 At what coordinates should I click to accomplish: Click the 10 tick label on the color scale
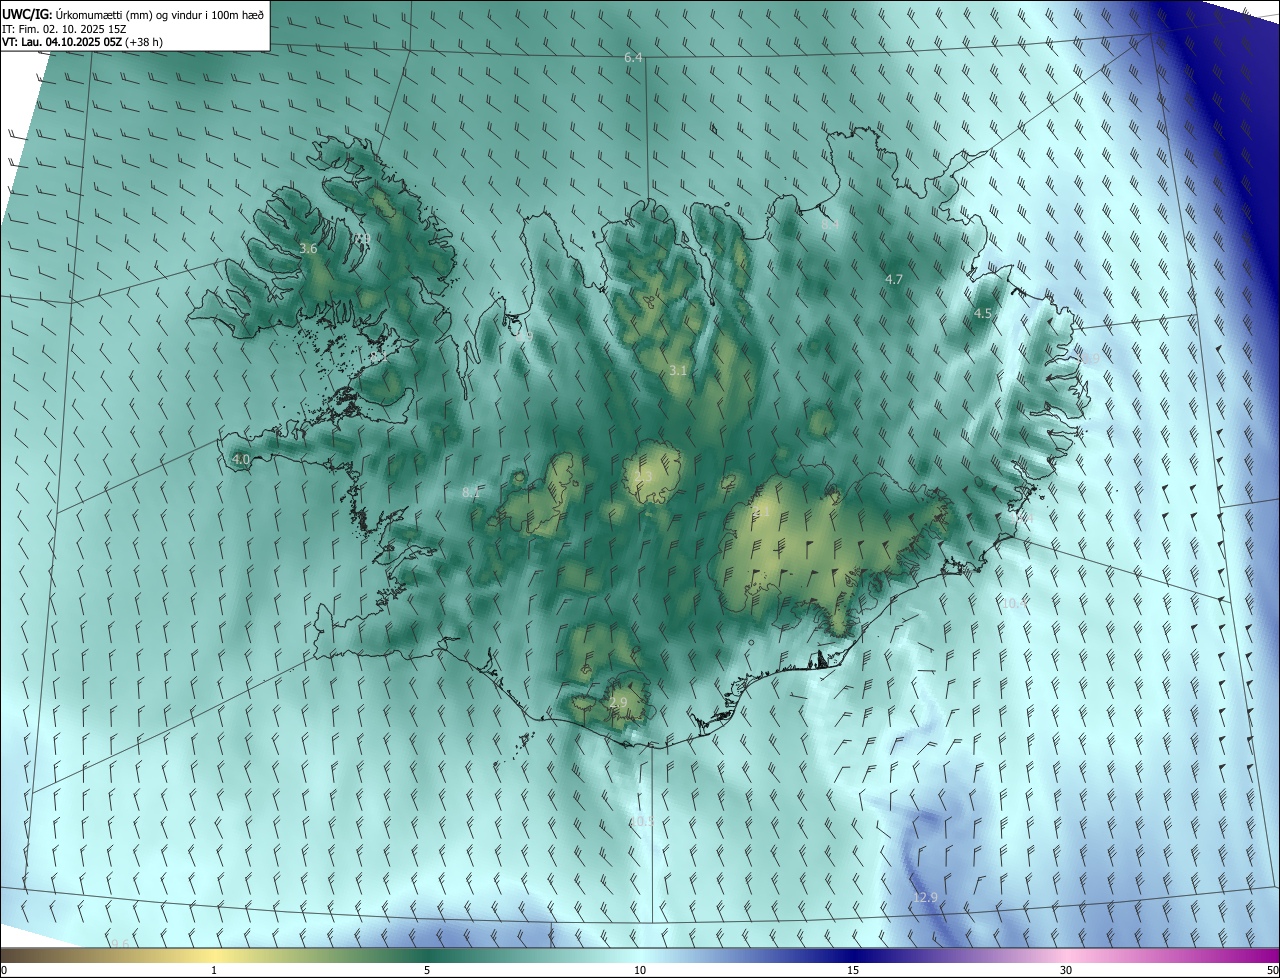(640, 970)
